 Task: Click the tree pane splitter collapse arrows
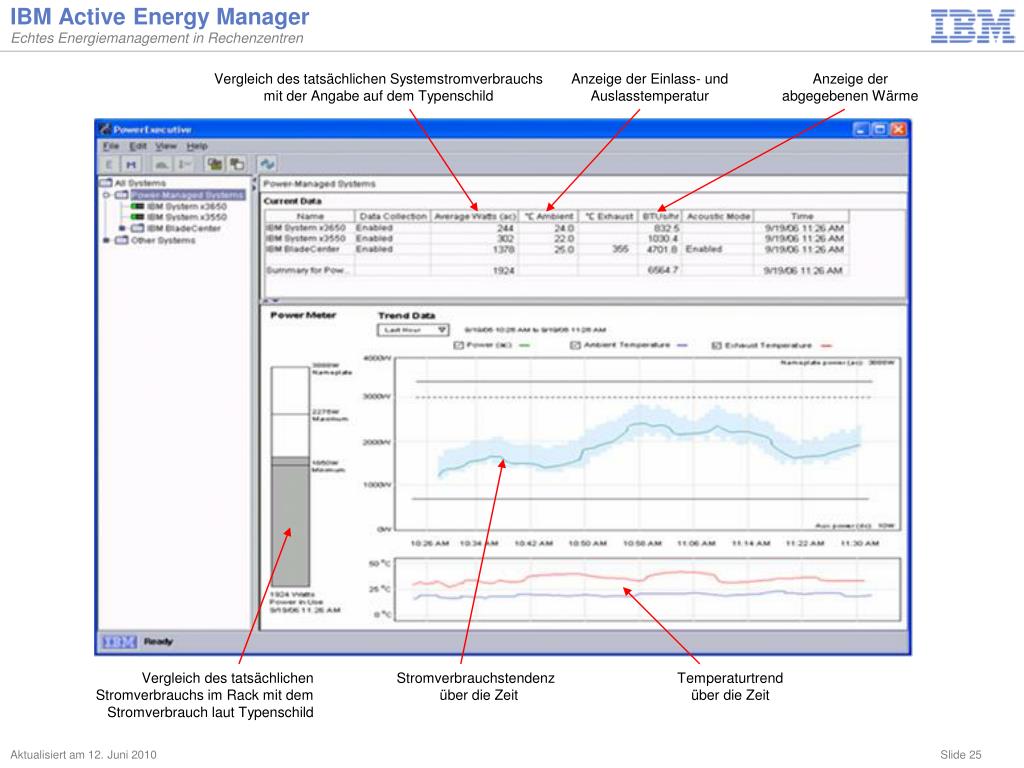click(x=255, y=184)
